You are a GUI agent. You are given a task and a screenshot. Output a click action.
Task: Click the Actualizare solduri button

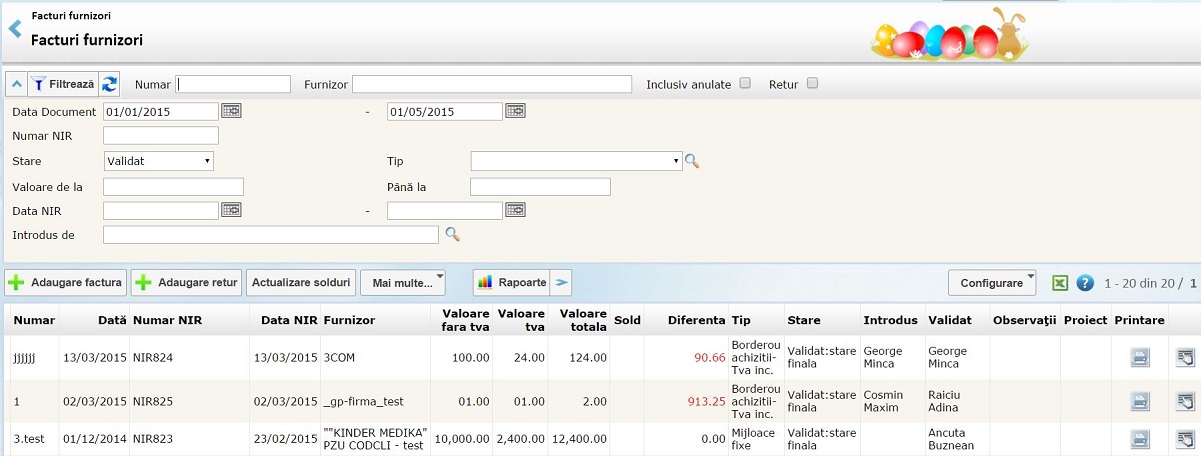coord(301,283)
